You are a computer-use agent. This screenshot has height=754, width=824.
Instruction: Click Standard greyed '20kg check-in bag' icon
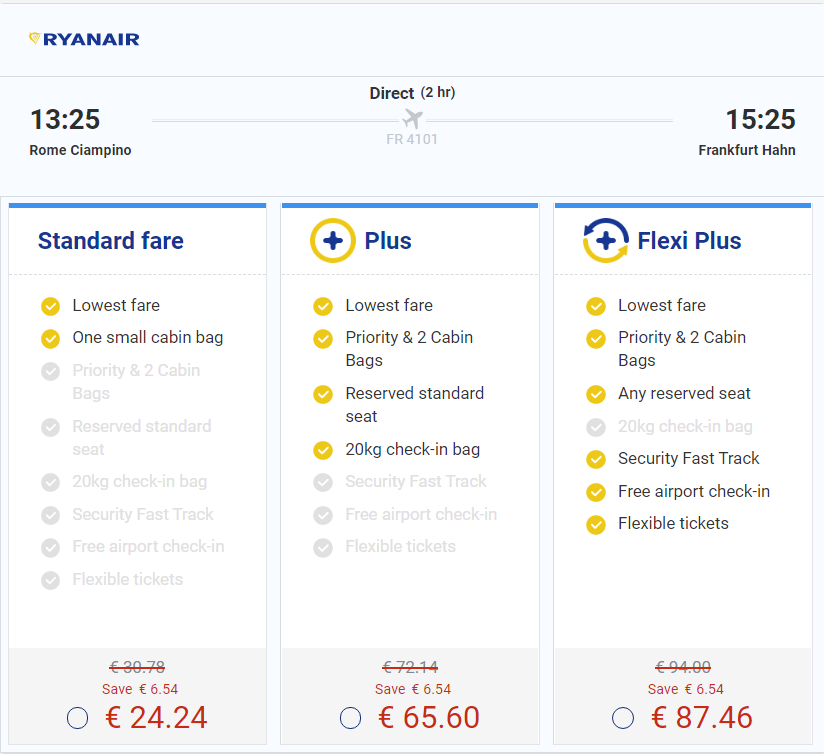[50, 482]
